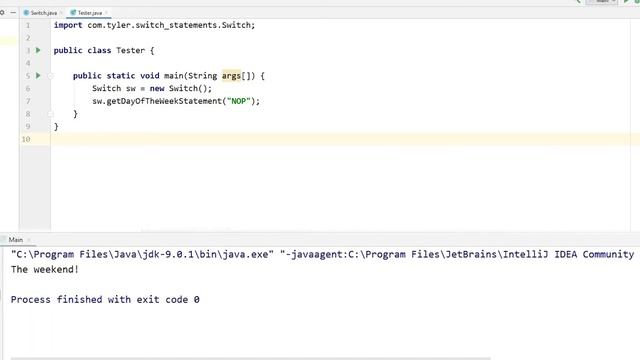Collapse code at the line 8 fold marker
The image size is (640, 360).
[x=51, y=114]
